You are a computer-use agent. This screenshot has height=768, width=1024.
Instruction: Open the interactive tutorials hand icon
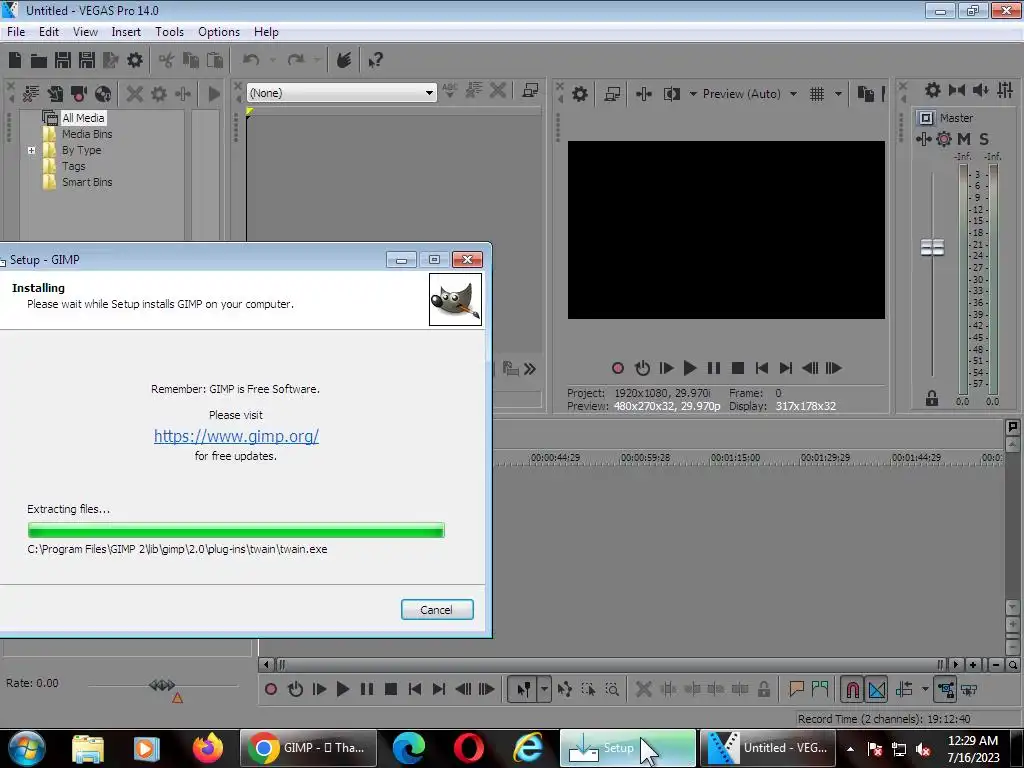(344, 60)
